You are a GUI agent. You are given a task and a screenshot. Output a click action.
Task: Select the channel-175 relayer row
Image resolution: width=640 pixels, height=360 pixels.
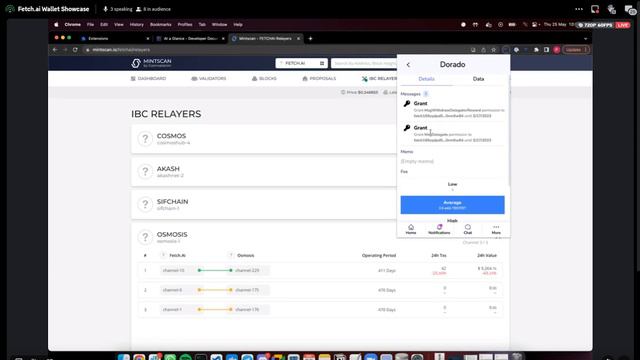click(x=320, y=290)
